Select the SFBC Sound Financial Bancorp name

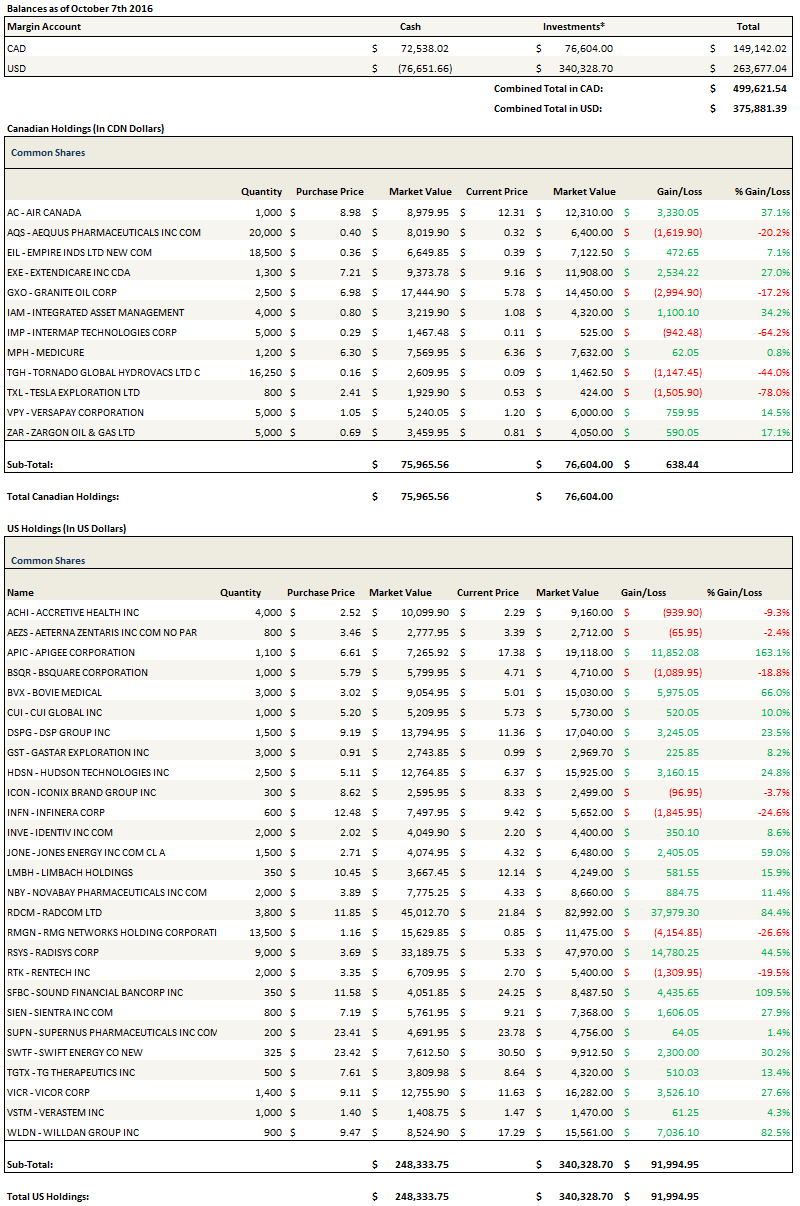coord(95,992)
